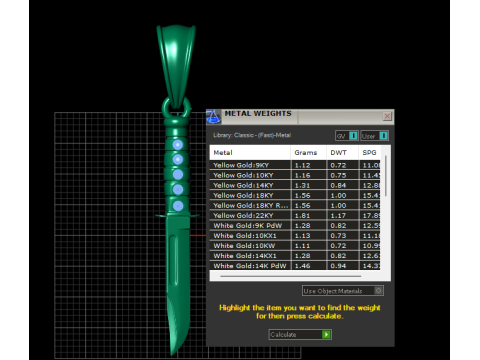480x360 pixels.
Task: Click the 1.11 grams cell
Action: [308, 246]
